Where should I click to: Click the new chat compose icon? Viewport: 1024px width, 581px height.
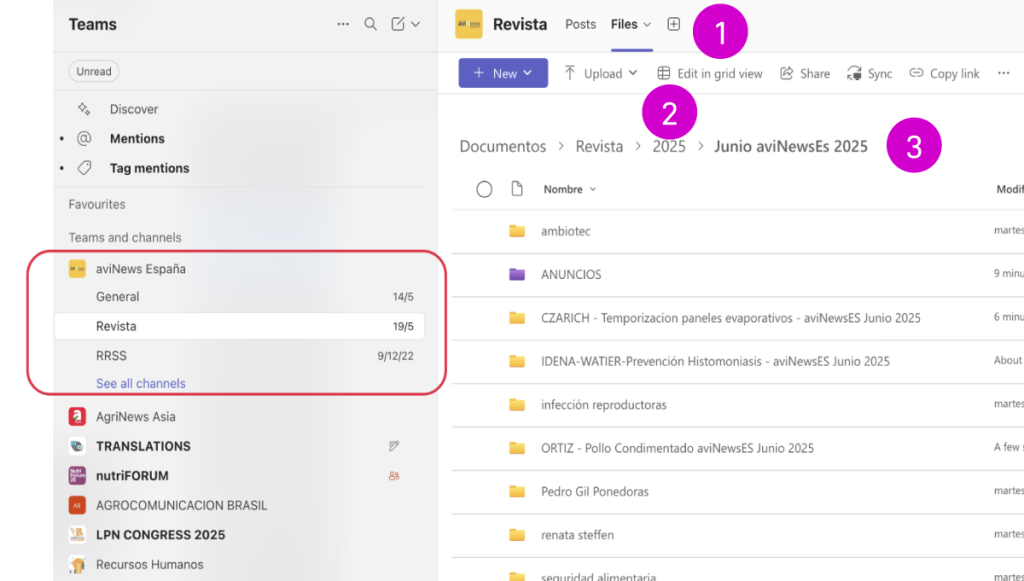[398, 24]
